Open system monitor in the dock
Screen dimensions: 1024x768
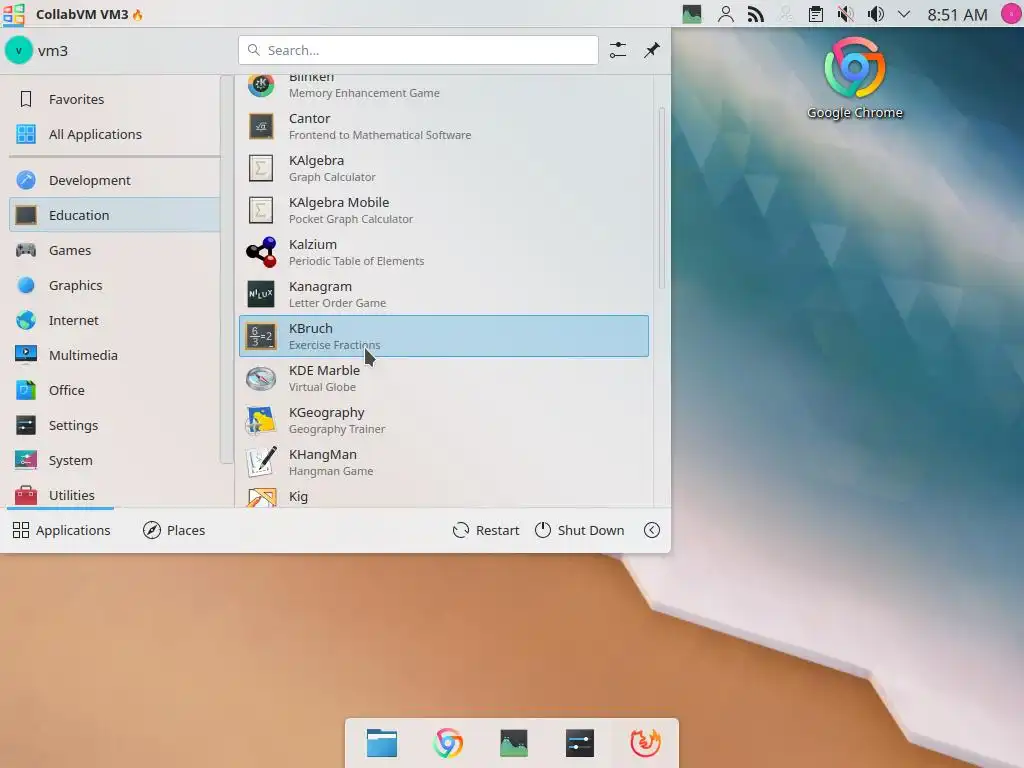click(514, 743)
